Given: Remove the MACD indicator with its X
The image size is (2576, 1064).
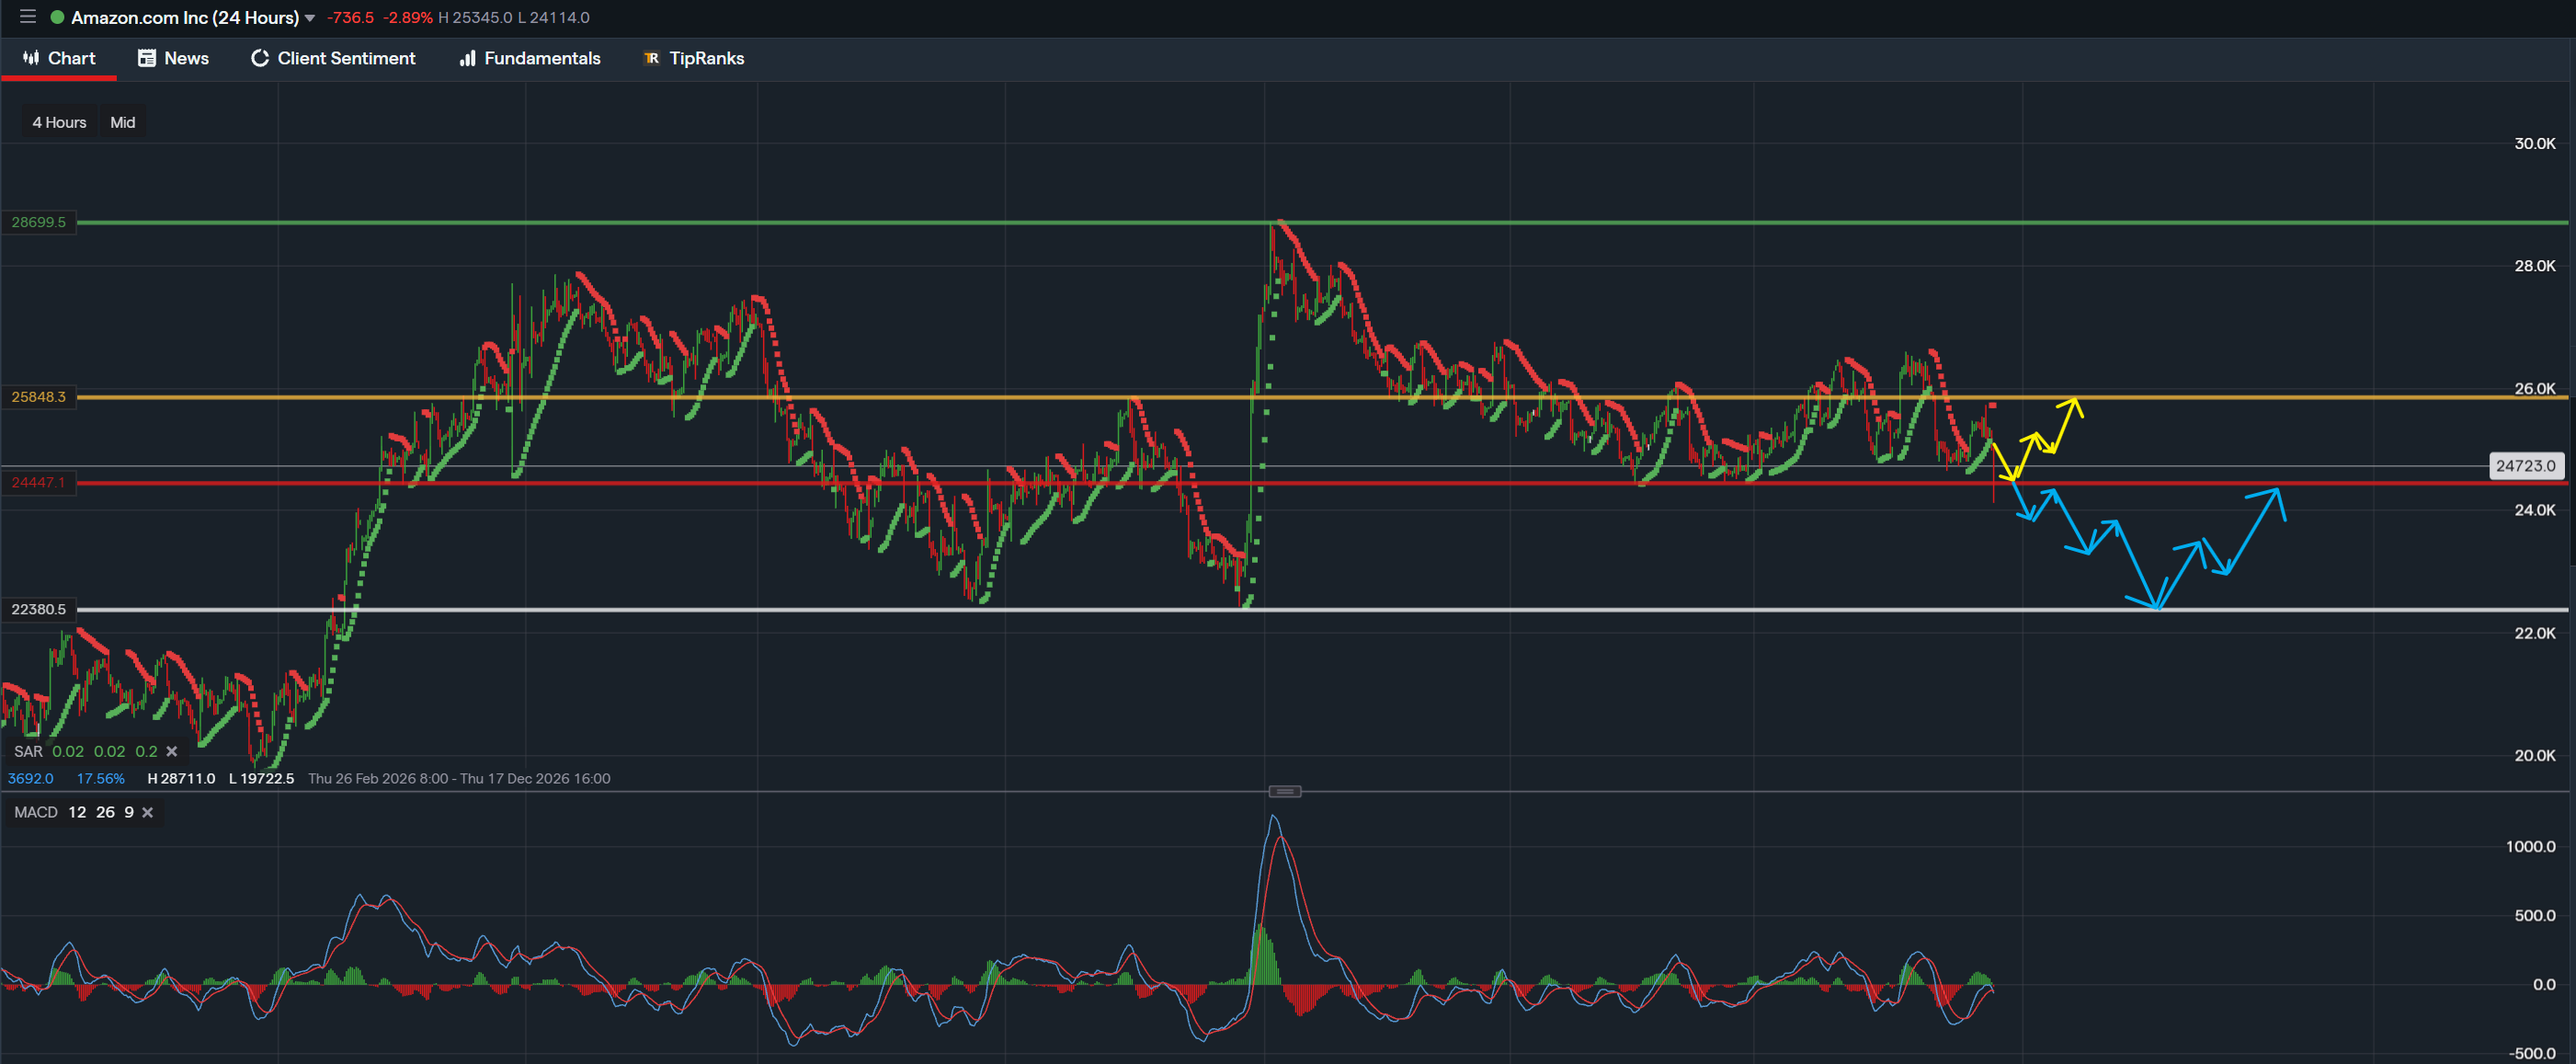Looking at the screenshot, I should pyautogui.click(x=148, y=812).
